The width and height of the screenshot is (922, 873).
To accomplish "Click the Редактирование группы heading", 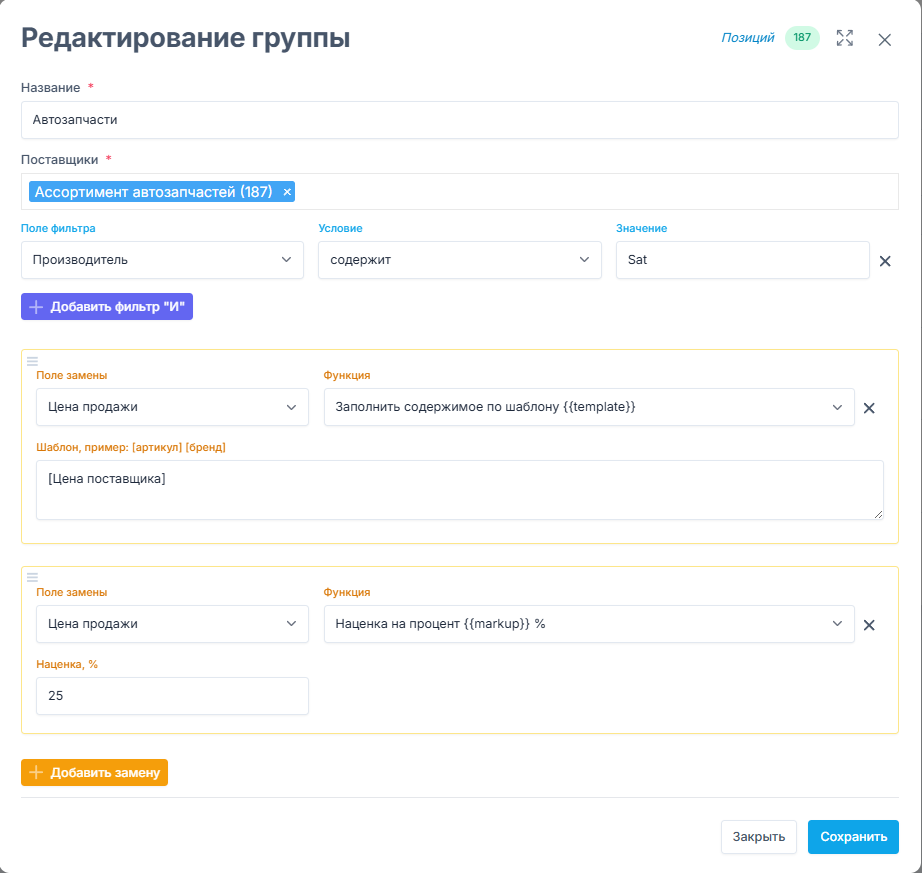I will click(185, 38).
